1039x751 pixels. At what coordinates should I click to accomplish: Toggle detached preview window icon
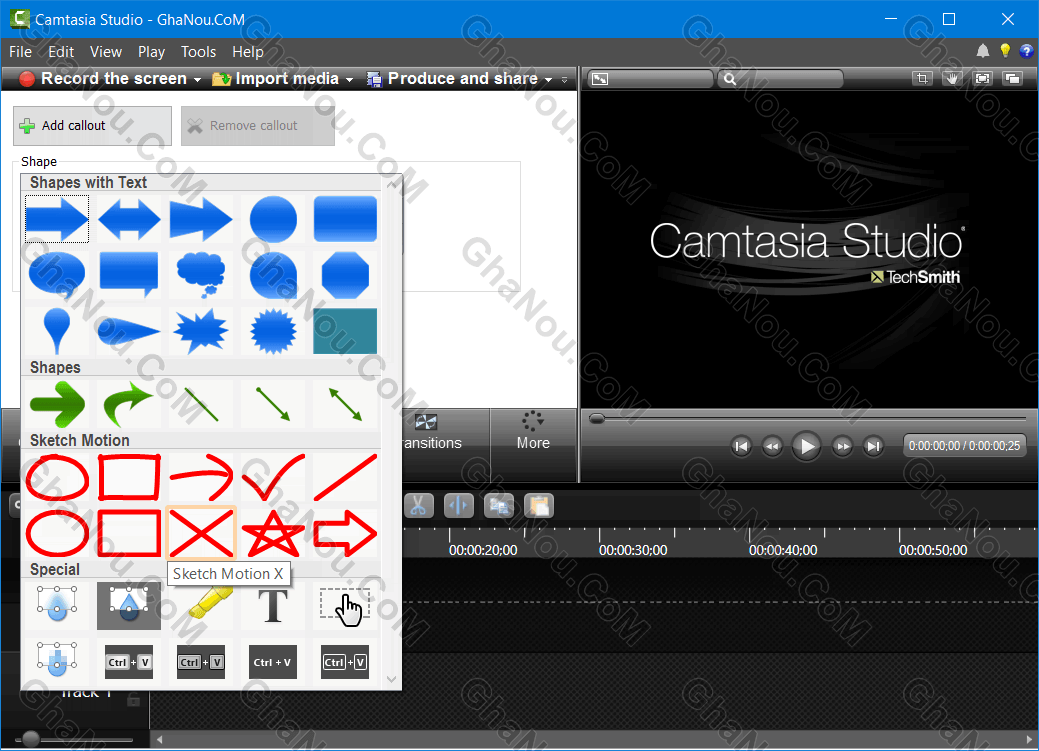click(1013, 79)
